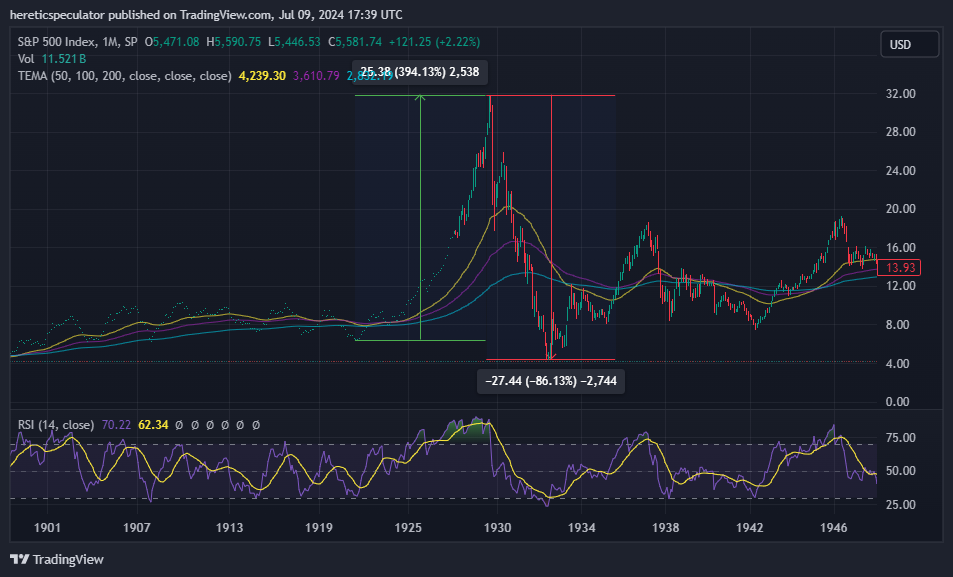Image resolution: width=953 pixels, height=577 pixels.
Task: Click the 32.00 price axis label
Action: [x=901, y=94]
